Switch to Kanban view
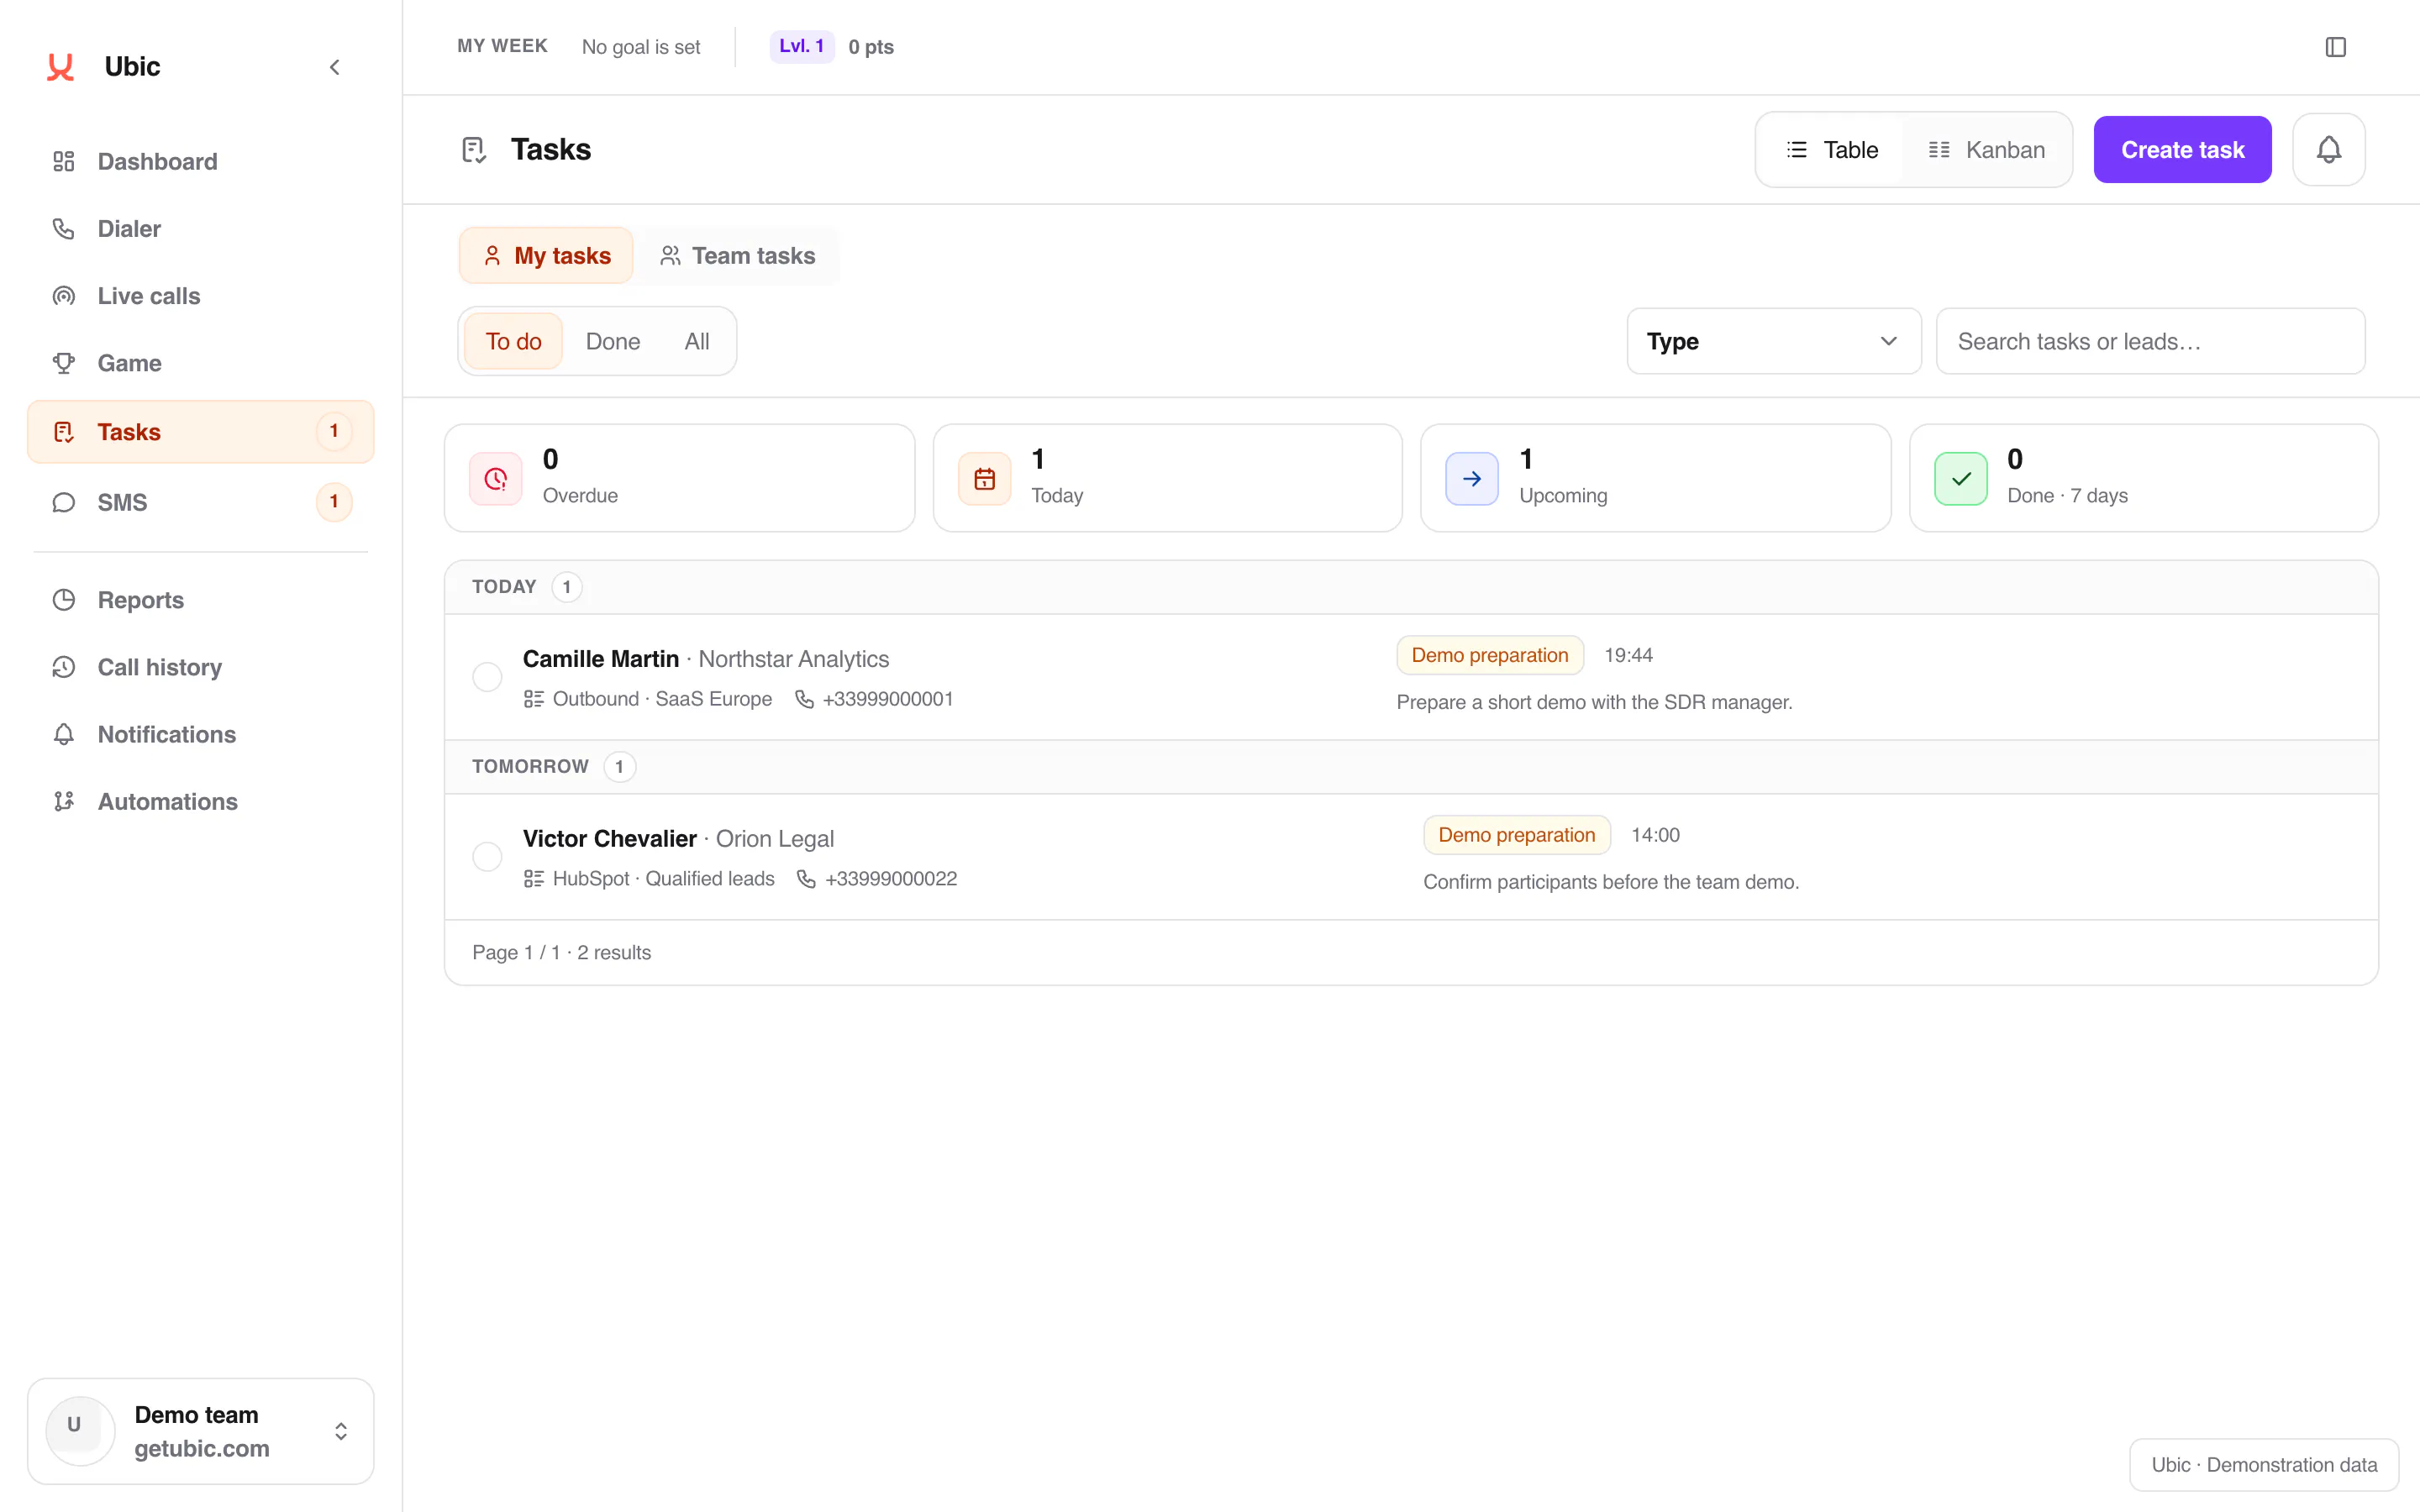 tap(1986, 149)
